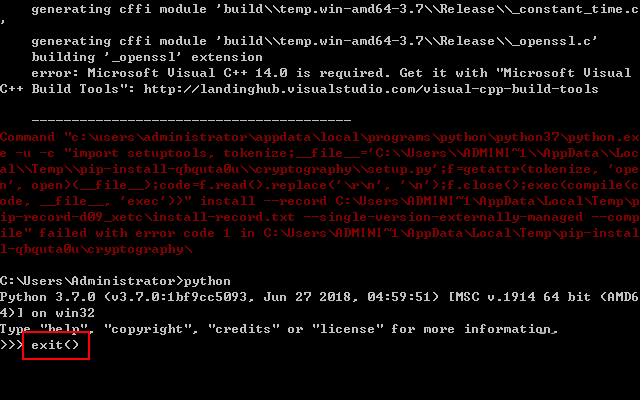
Task: Click the exit() command at the prompt
Action: [x=55, y=345]
